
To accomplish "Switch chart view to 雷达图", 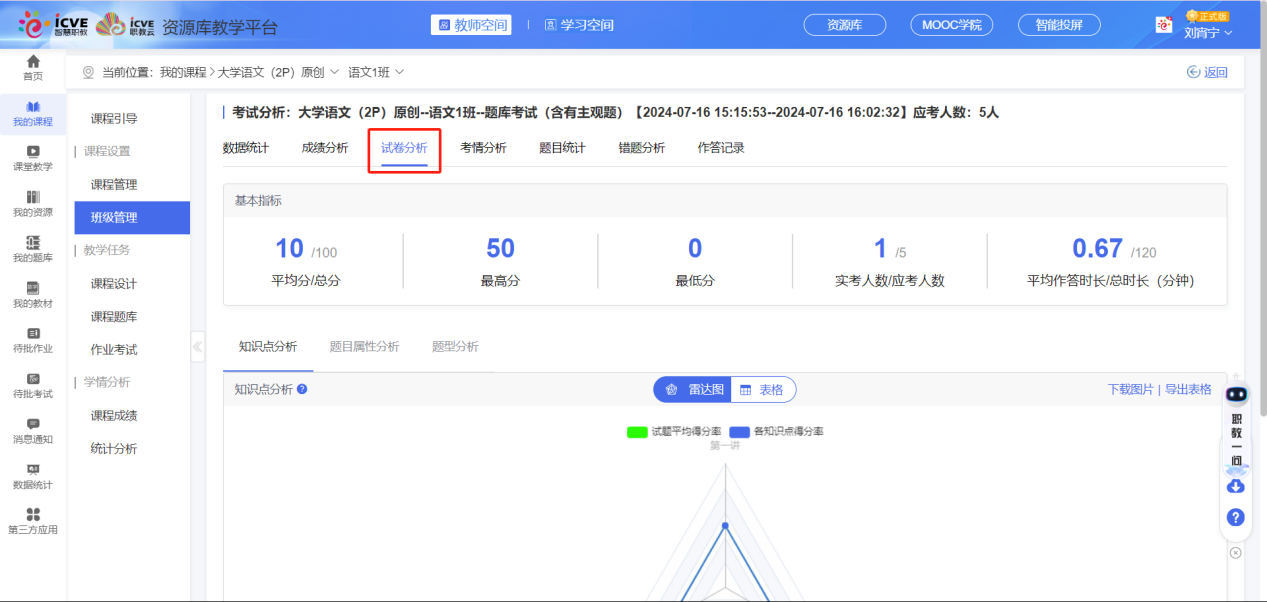I will 693,390.
